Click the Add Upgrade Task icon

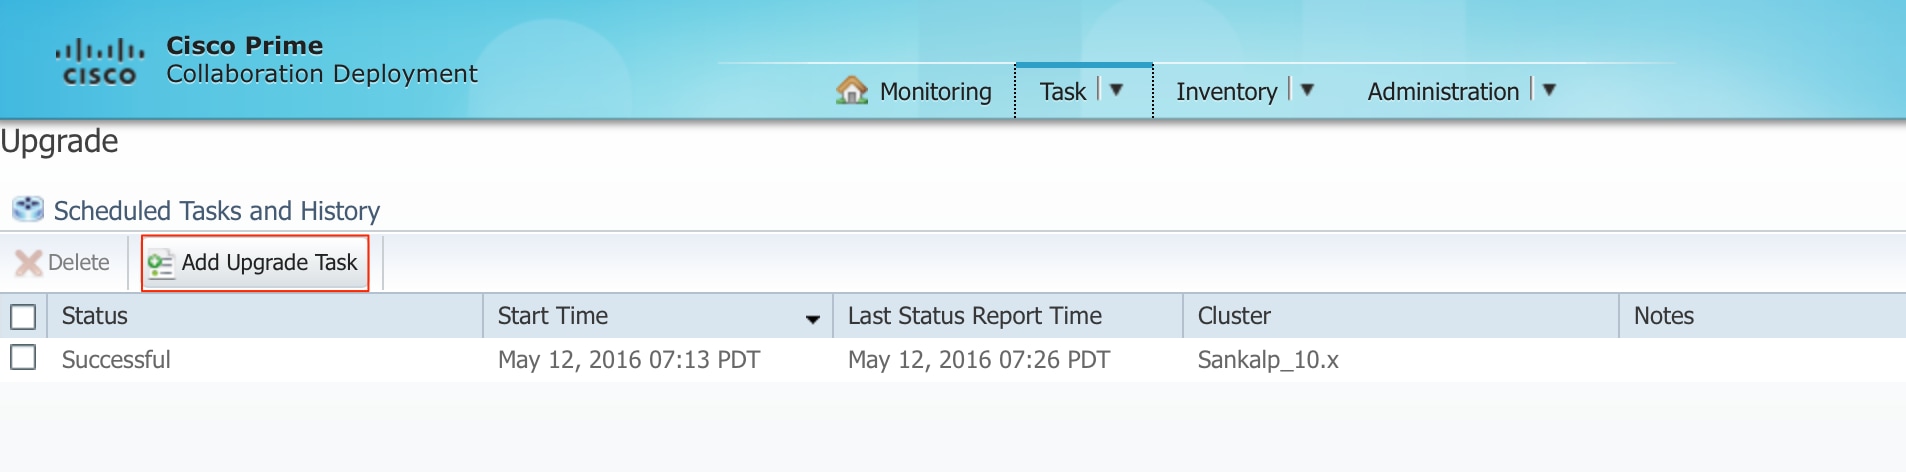[160, 263]
